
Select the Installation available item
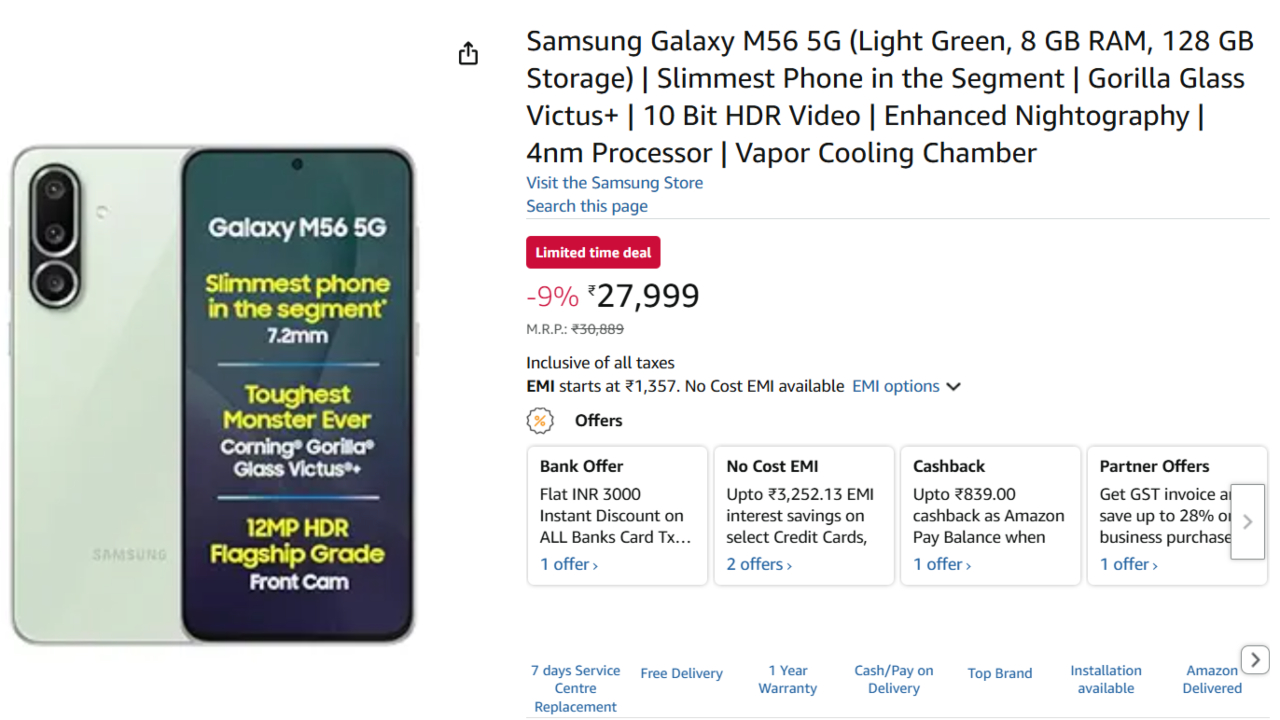1106,679
